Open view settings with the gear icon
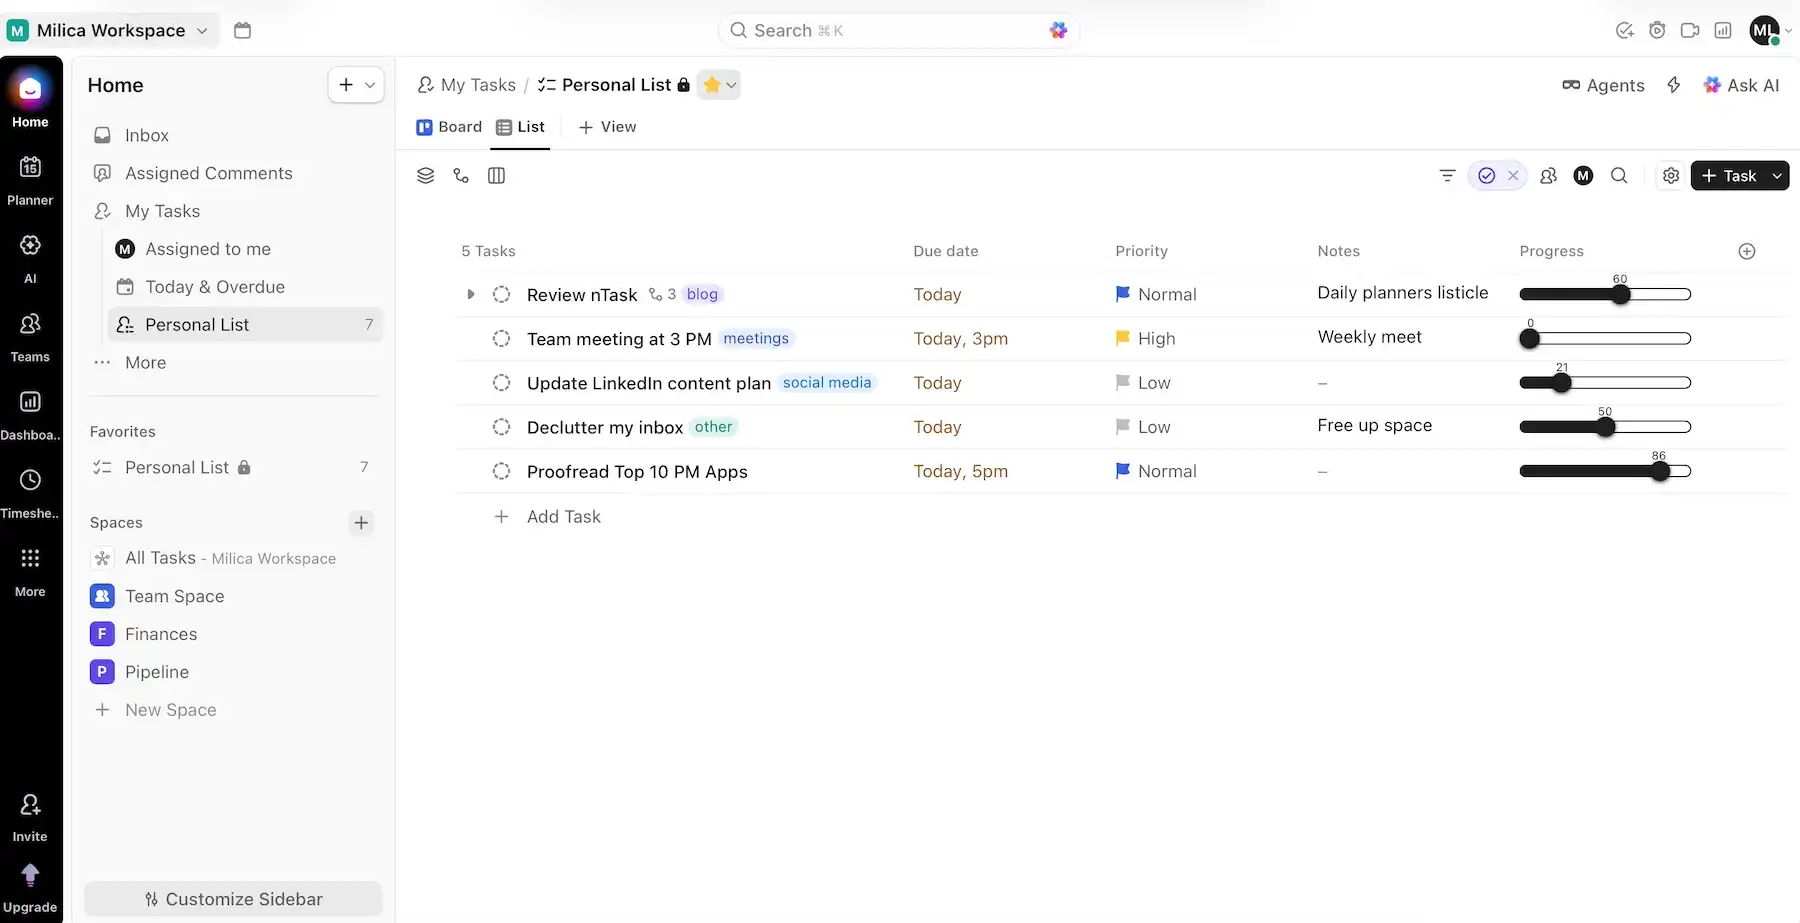Viewport: 1800px width, 923px height. (x=1671, y=175)
